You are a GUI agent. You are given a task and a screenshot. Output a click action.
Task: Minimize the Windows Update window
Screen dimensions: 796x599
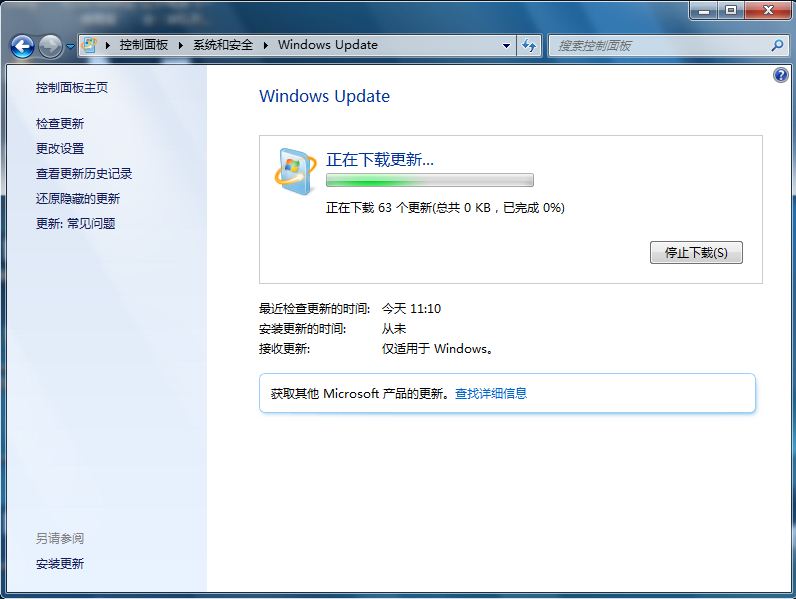pos(704,10)
